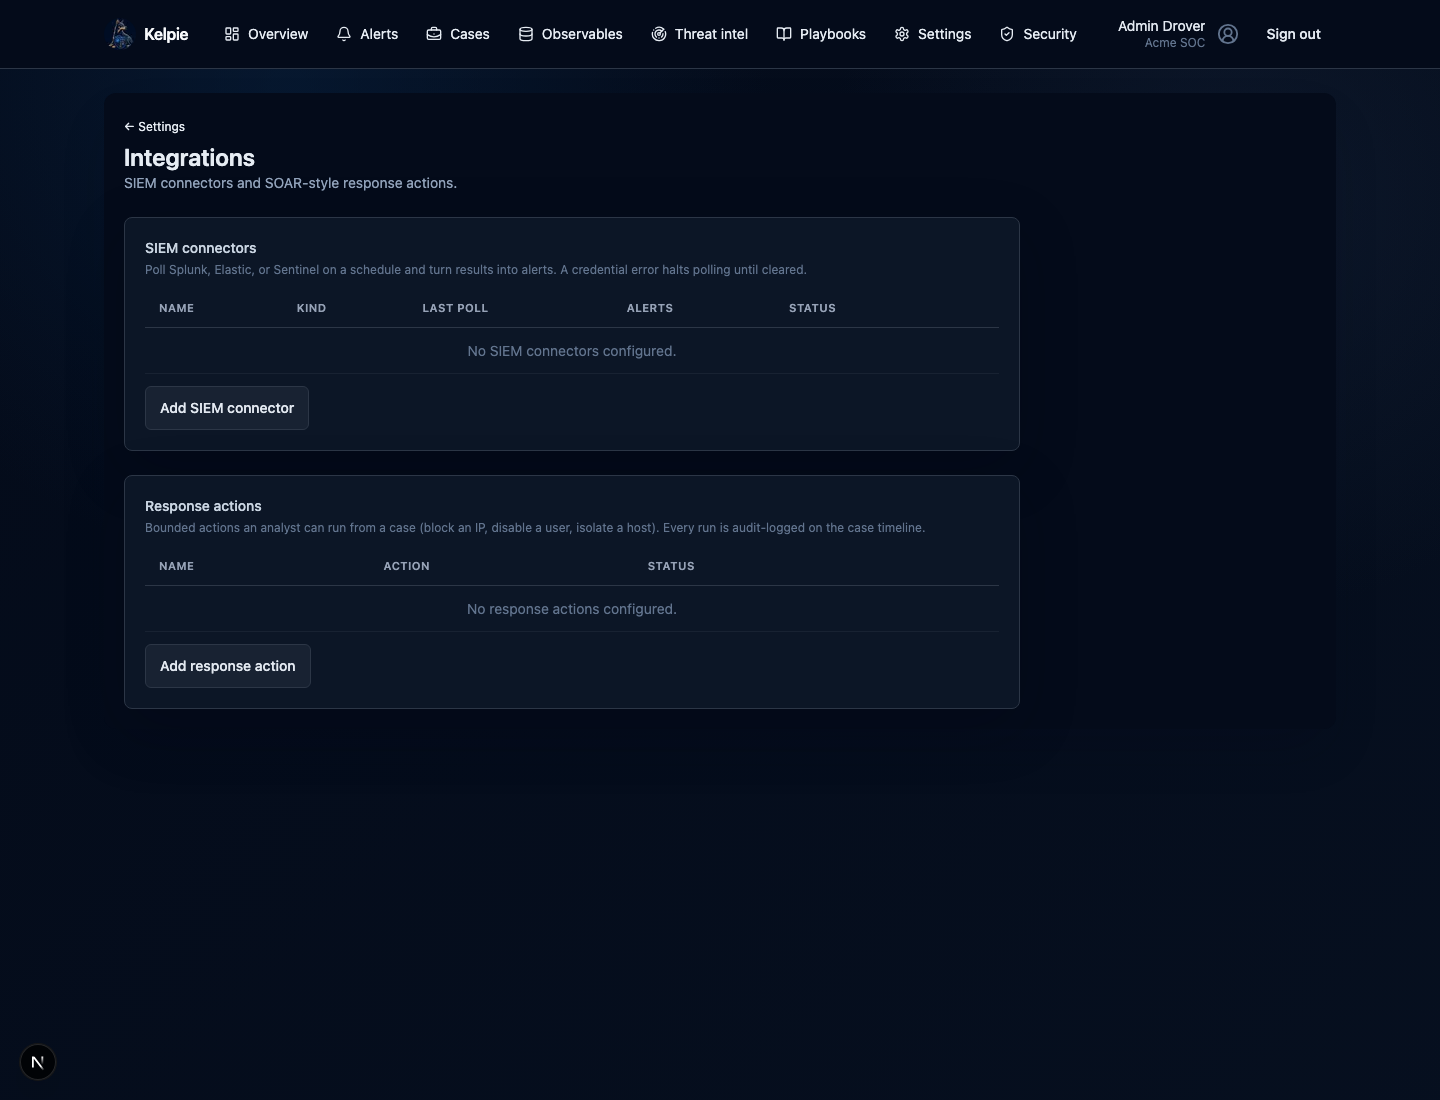The image size is (1440, 1100).
Task: Click STATUS header in SIEM connectors table
Action: click(x=812, y=308)
